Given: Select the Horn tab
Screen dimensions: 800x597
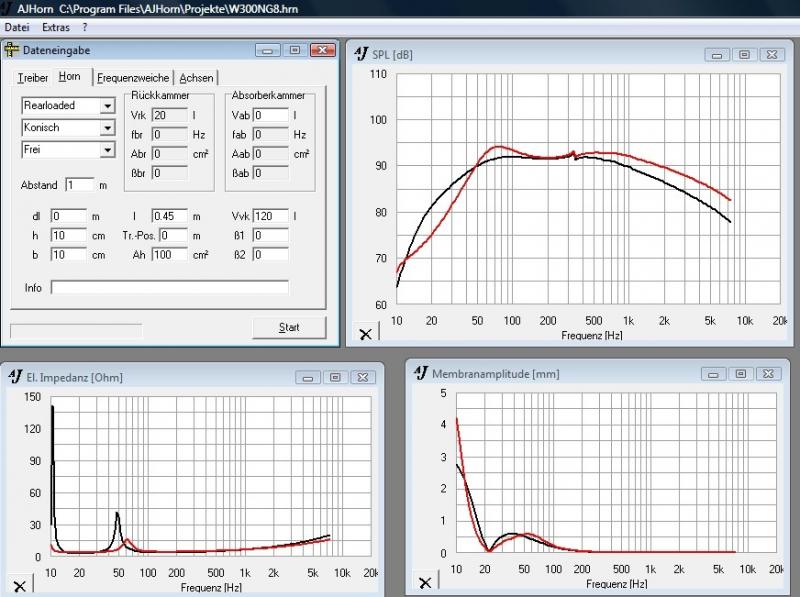Looking at the screenshot, I should (69, 77).
